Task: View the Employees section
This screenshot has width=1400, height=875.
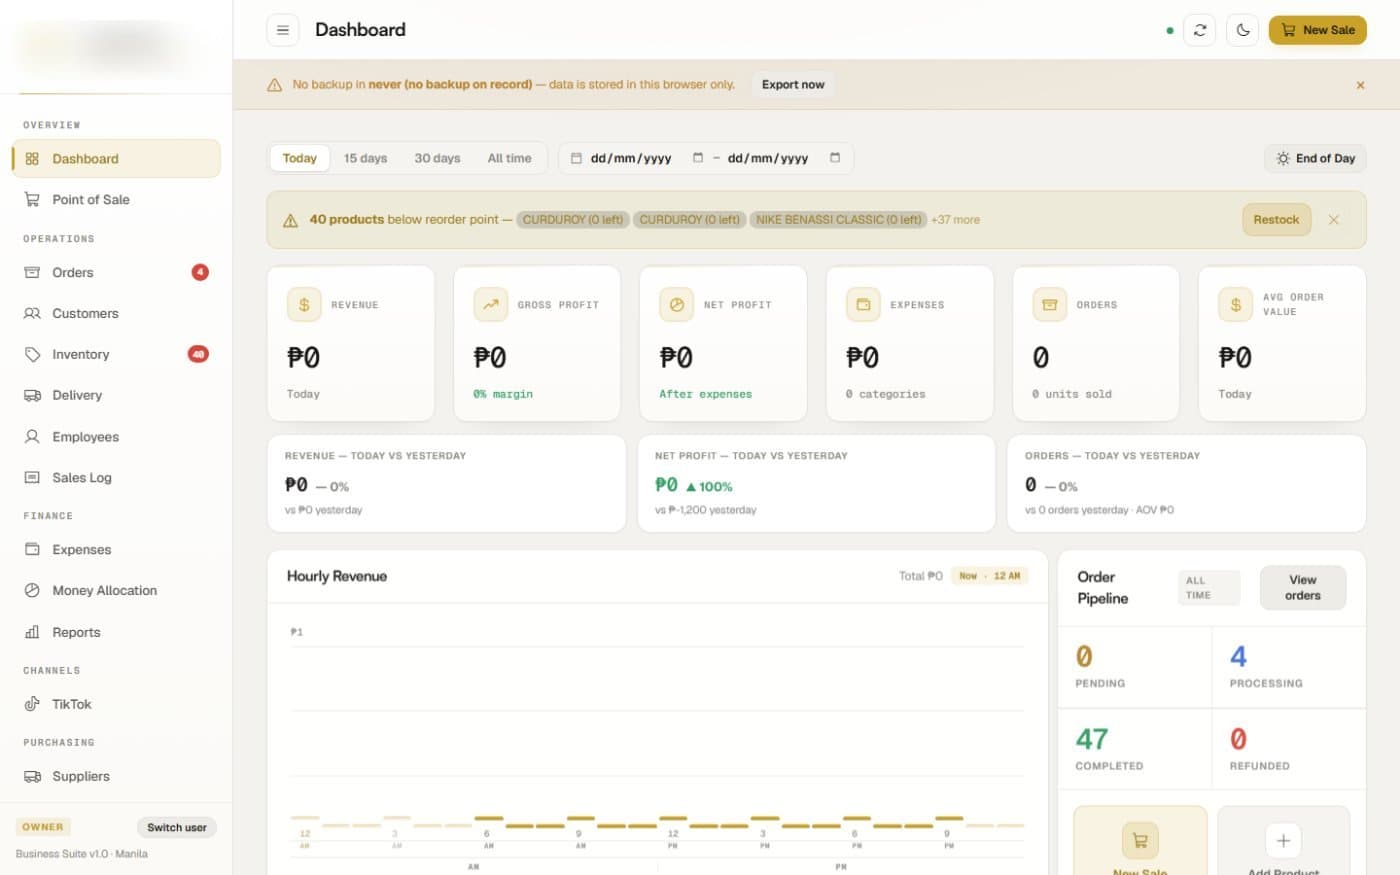Action: point(116,437)
